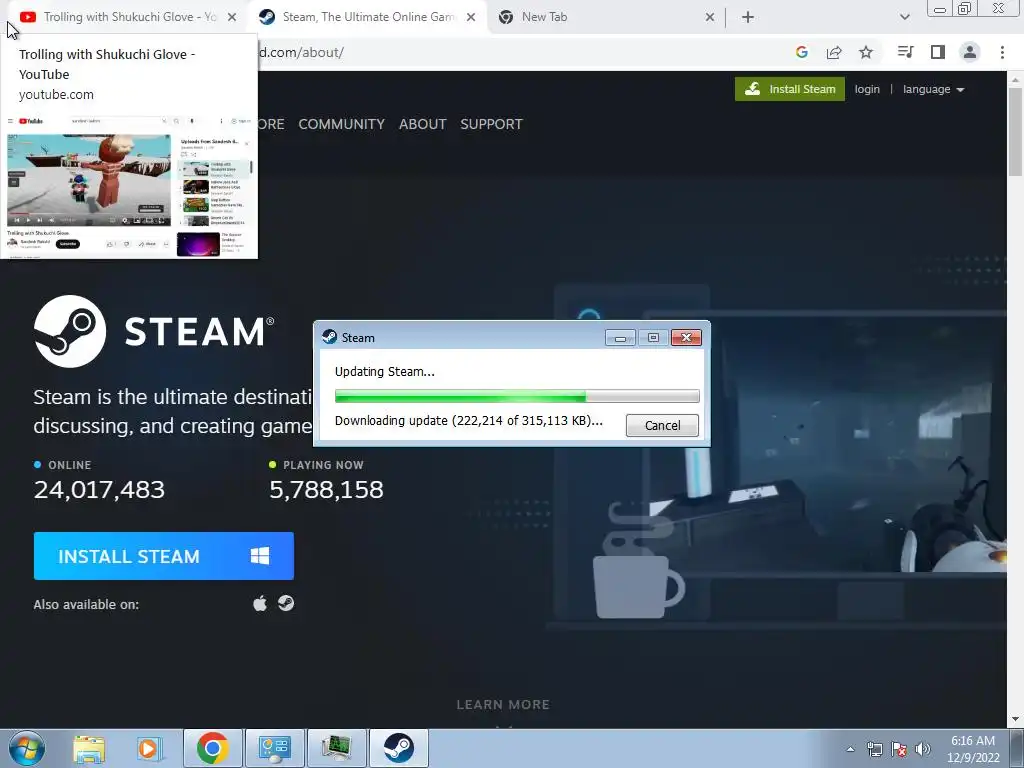Viewport: 1024px width, 768px height.
Task: Click the login link
Action: pos(867,89)
